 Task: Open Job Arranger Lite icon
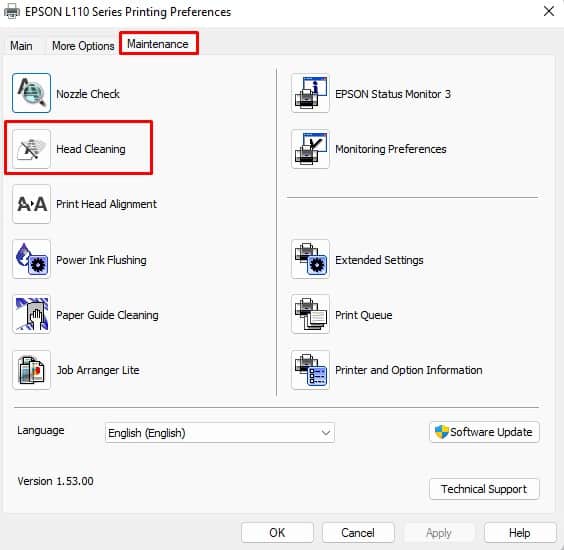tap(31, 370)
